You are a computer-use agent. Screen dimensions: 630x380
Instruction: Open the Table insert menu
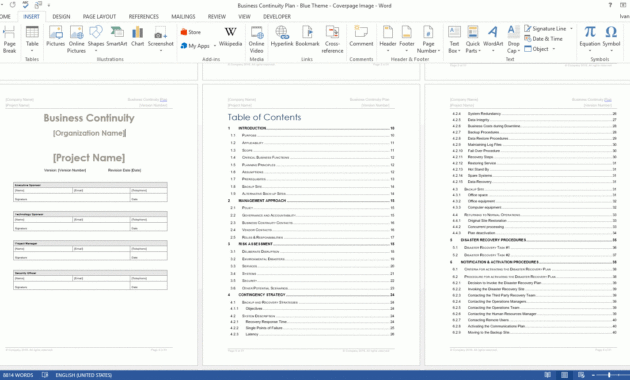click(x=32, y=39)
